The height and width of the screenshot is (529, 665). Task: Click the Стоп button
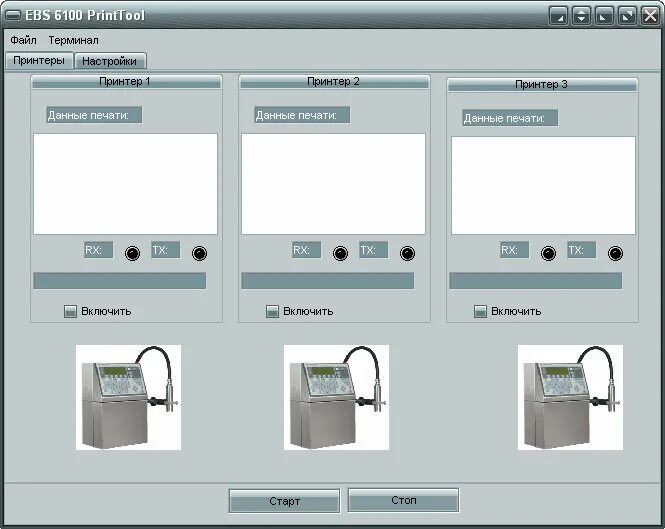(x=403, y=501)
